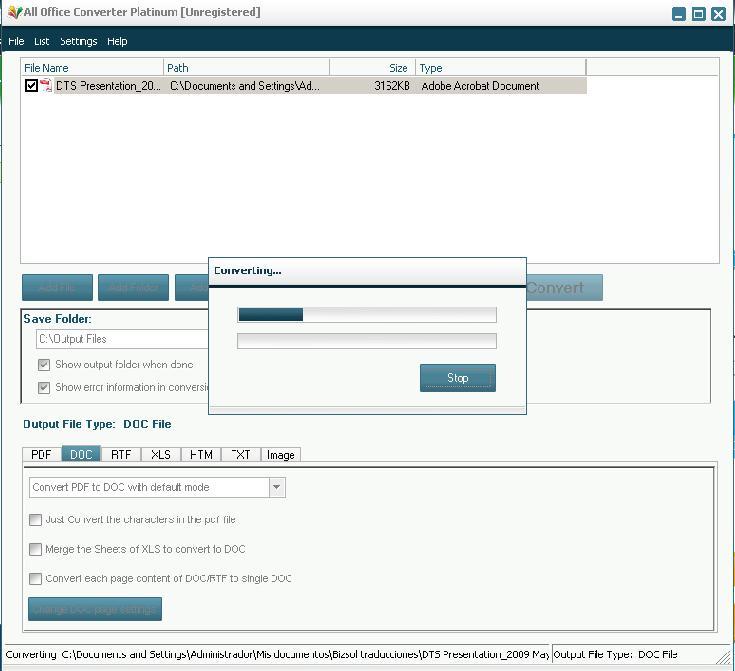The width and height of the screenshot is (735, 671).
Task: Enable Merge the Sheets of XLS option
Action: pyautogui.click(x=35, y=549)
